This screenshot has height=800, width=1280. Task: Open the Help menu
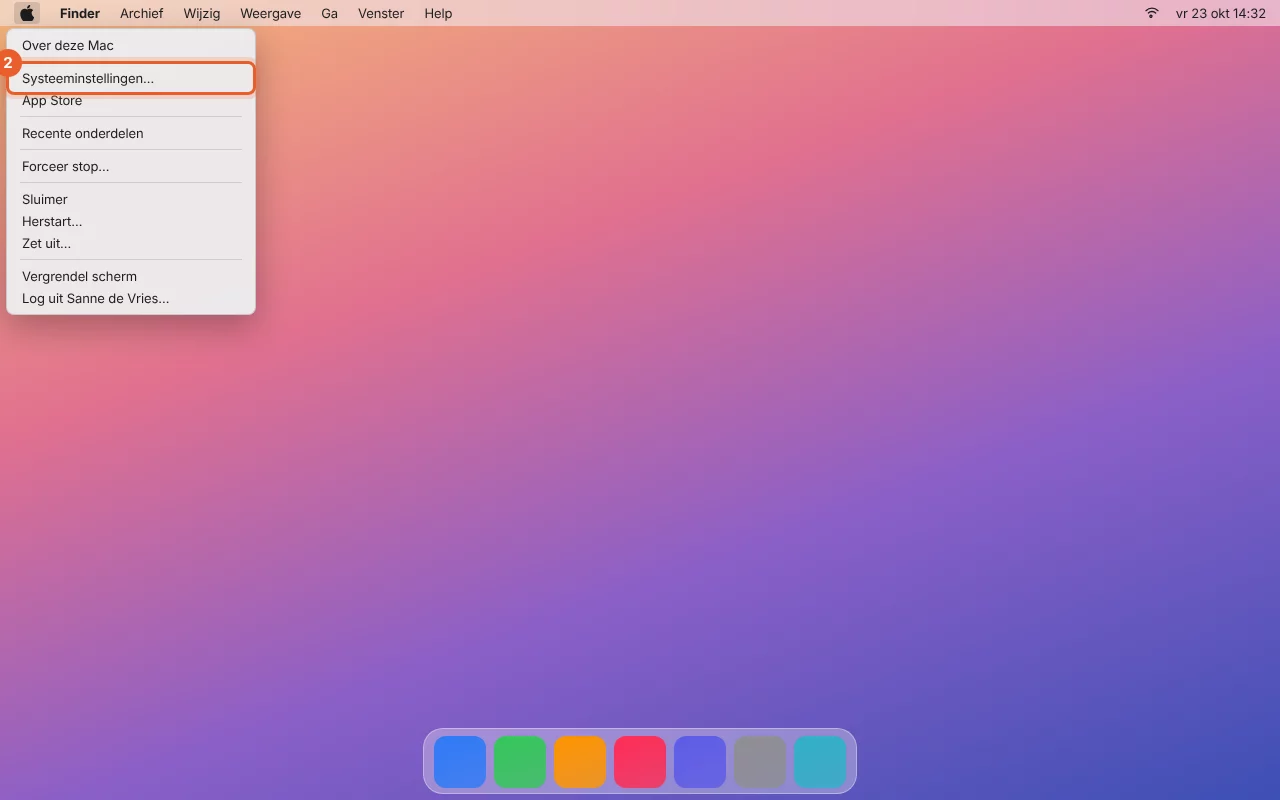click(438, 13)
